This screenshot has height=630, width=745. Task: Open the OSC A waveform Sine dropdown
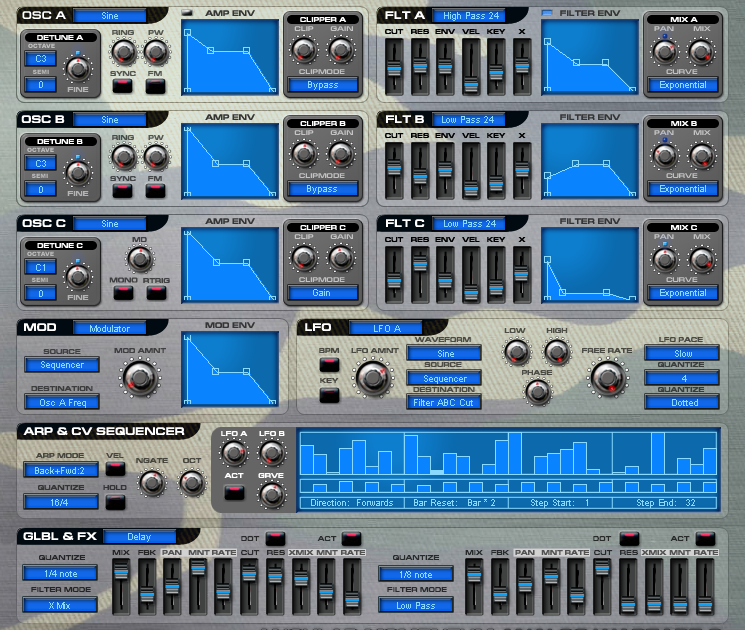pos(110,16)
